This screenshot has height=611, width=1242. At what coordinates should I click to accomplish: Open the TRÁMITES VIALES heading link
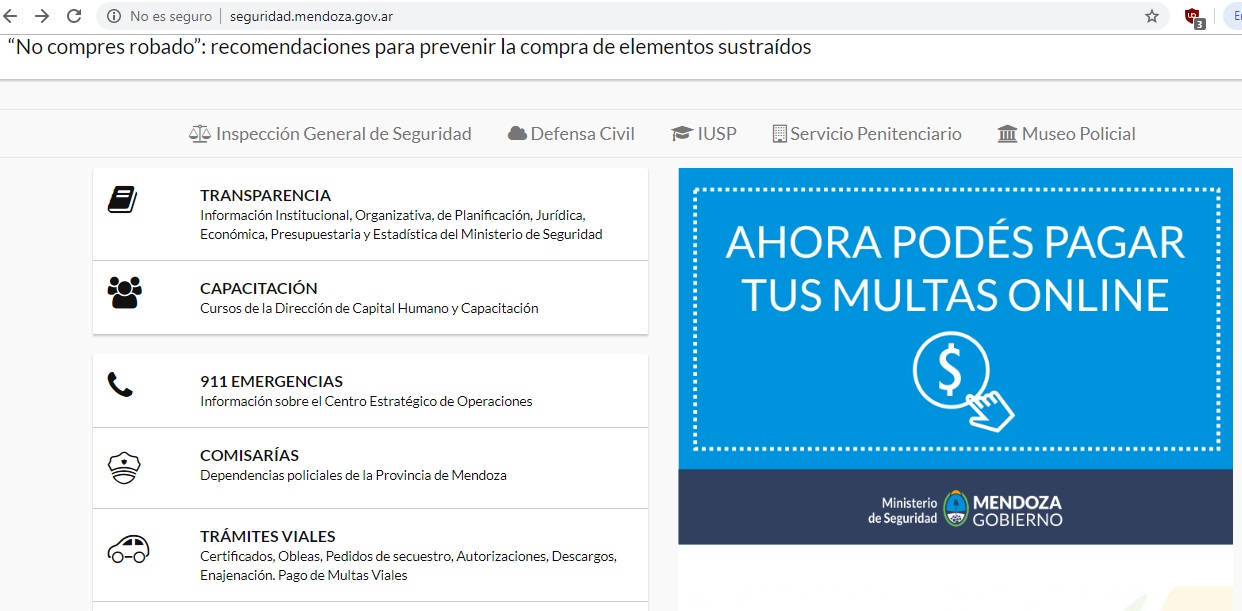(x=268, y=536)
